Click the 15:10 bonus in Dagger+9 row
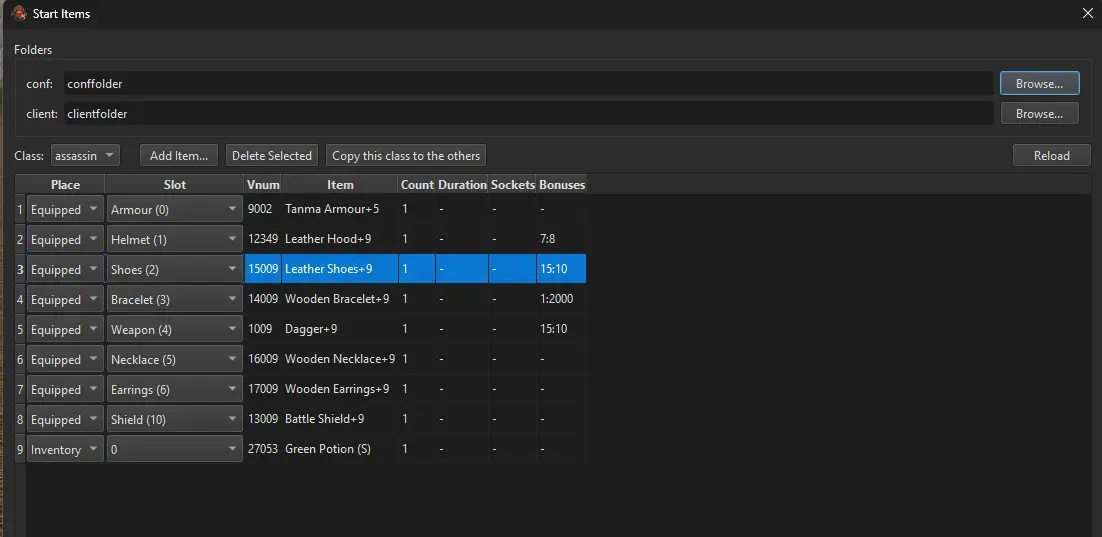Screen dimensions: 1102x537 (x=562, y=329)
